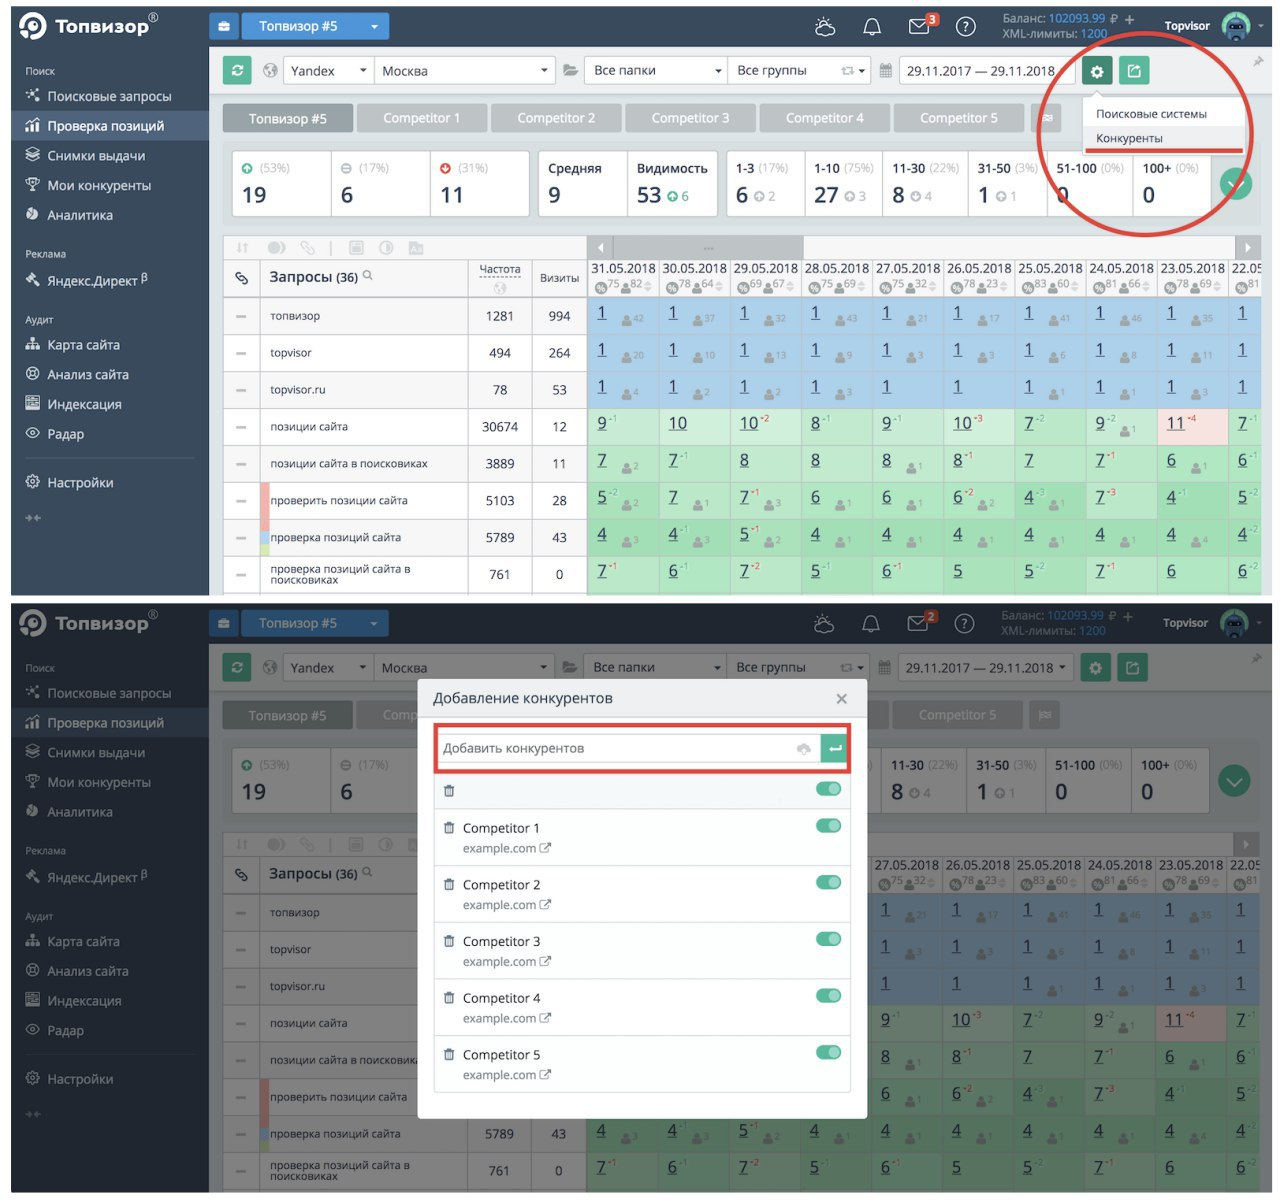Viewport: 1280px width, 1202px height.
Task: Open the example.com link under Competitor 5
Action: click(506, 1075)
